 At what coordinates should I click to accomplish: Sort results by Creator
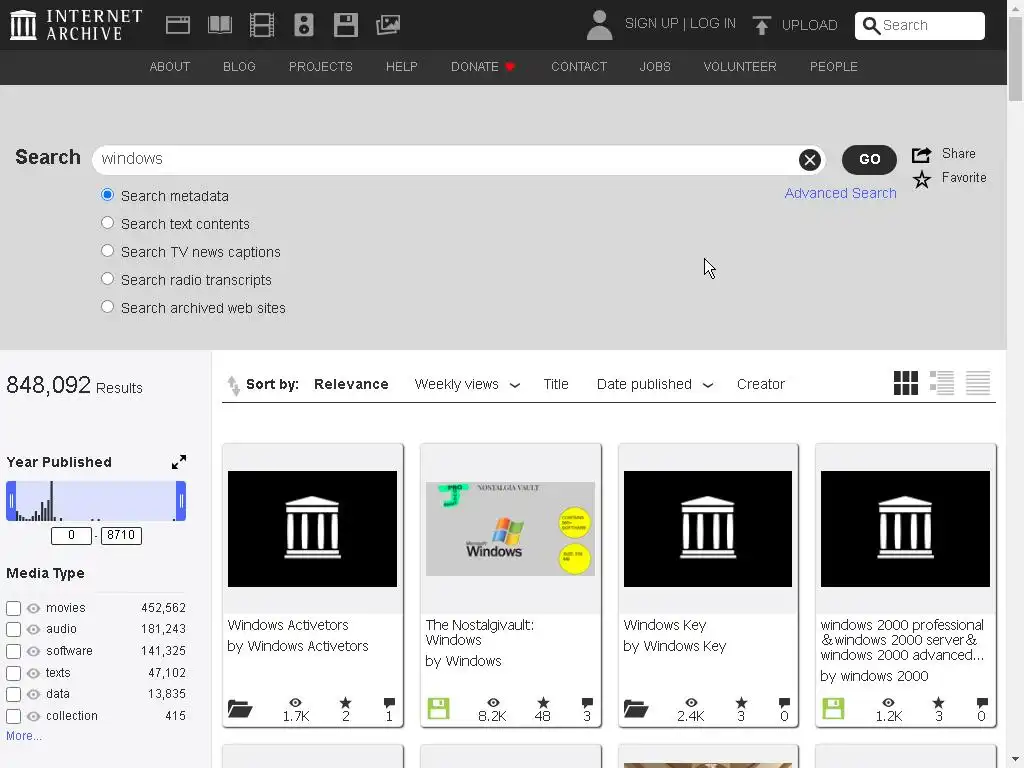coord(760,385)
